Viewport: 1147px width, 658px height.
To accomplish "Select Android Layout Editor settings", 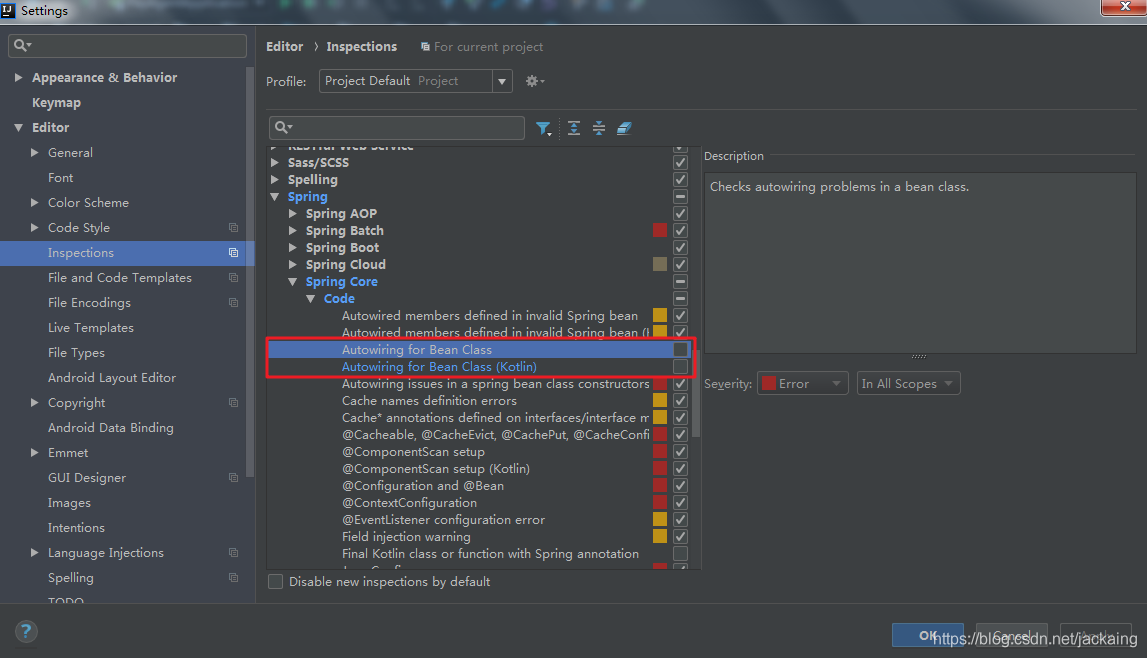I will [112, 378].
